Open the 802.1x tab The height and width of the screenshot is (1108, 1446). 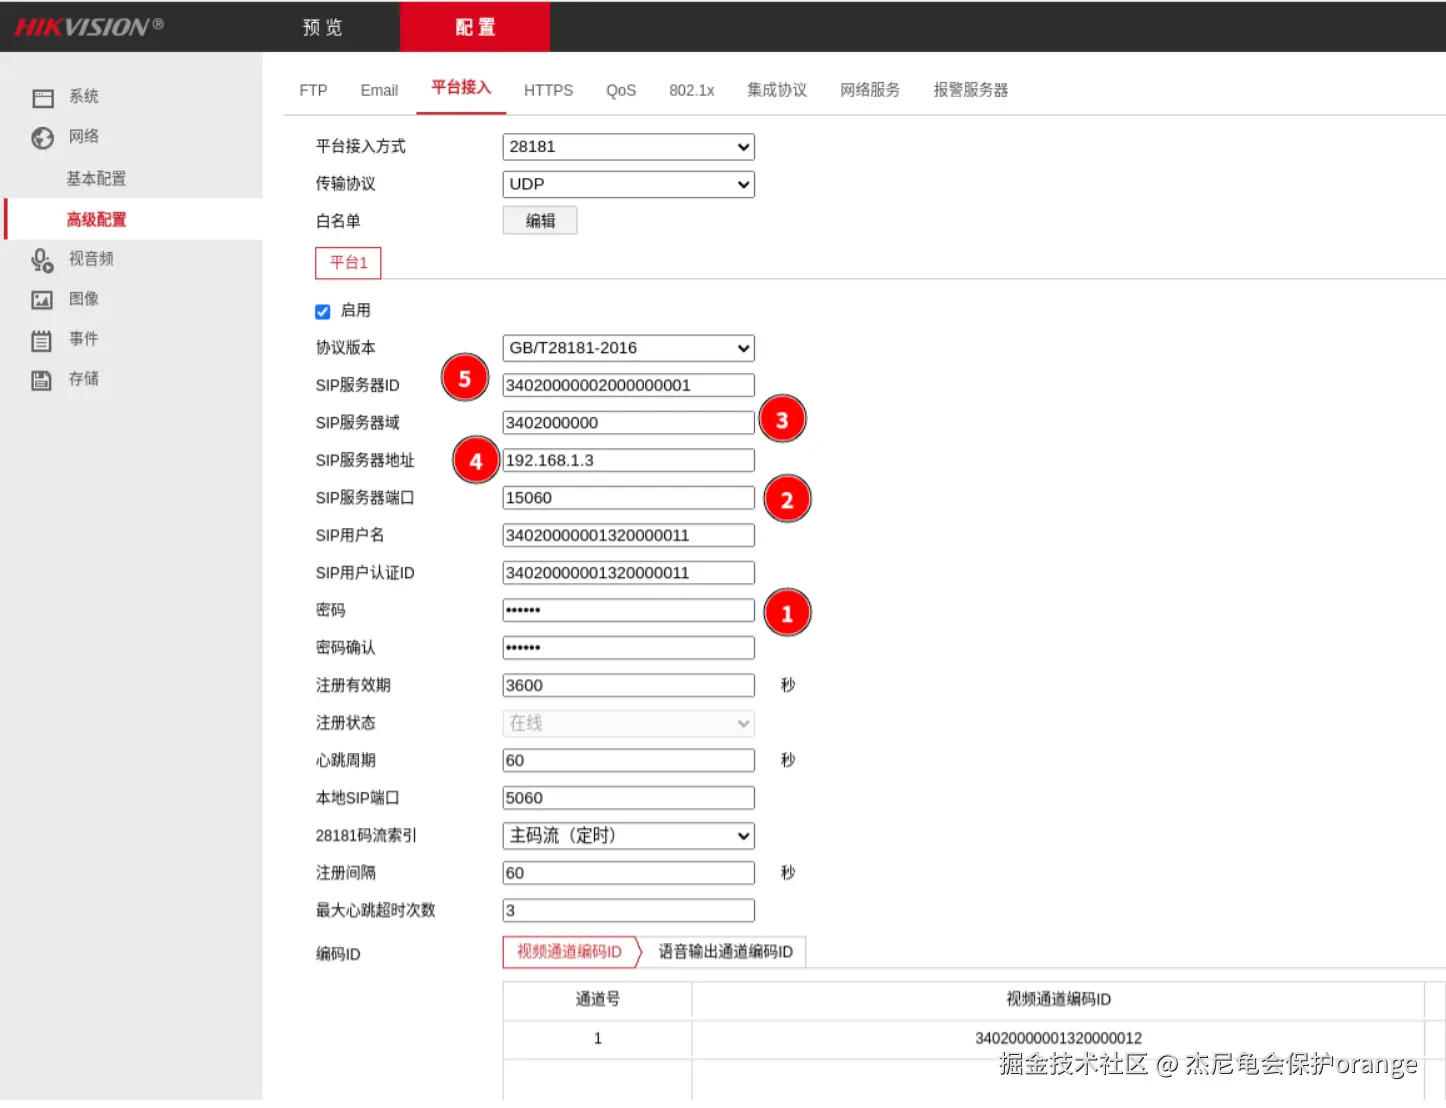(x=692, y=90)
